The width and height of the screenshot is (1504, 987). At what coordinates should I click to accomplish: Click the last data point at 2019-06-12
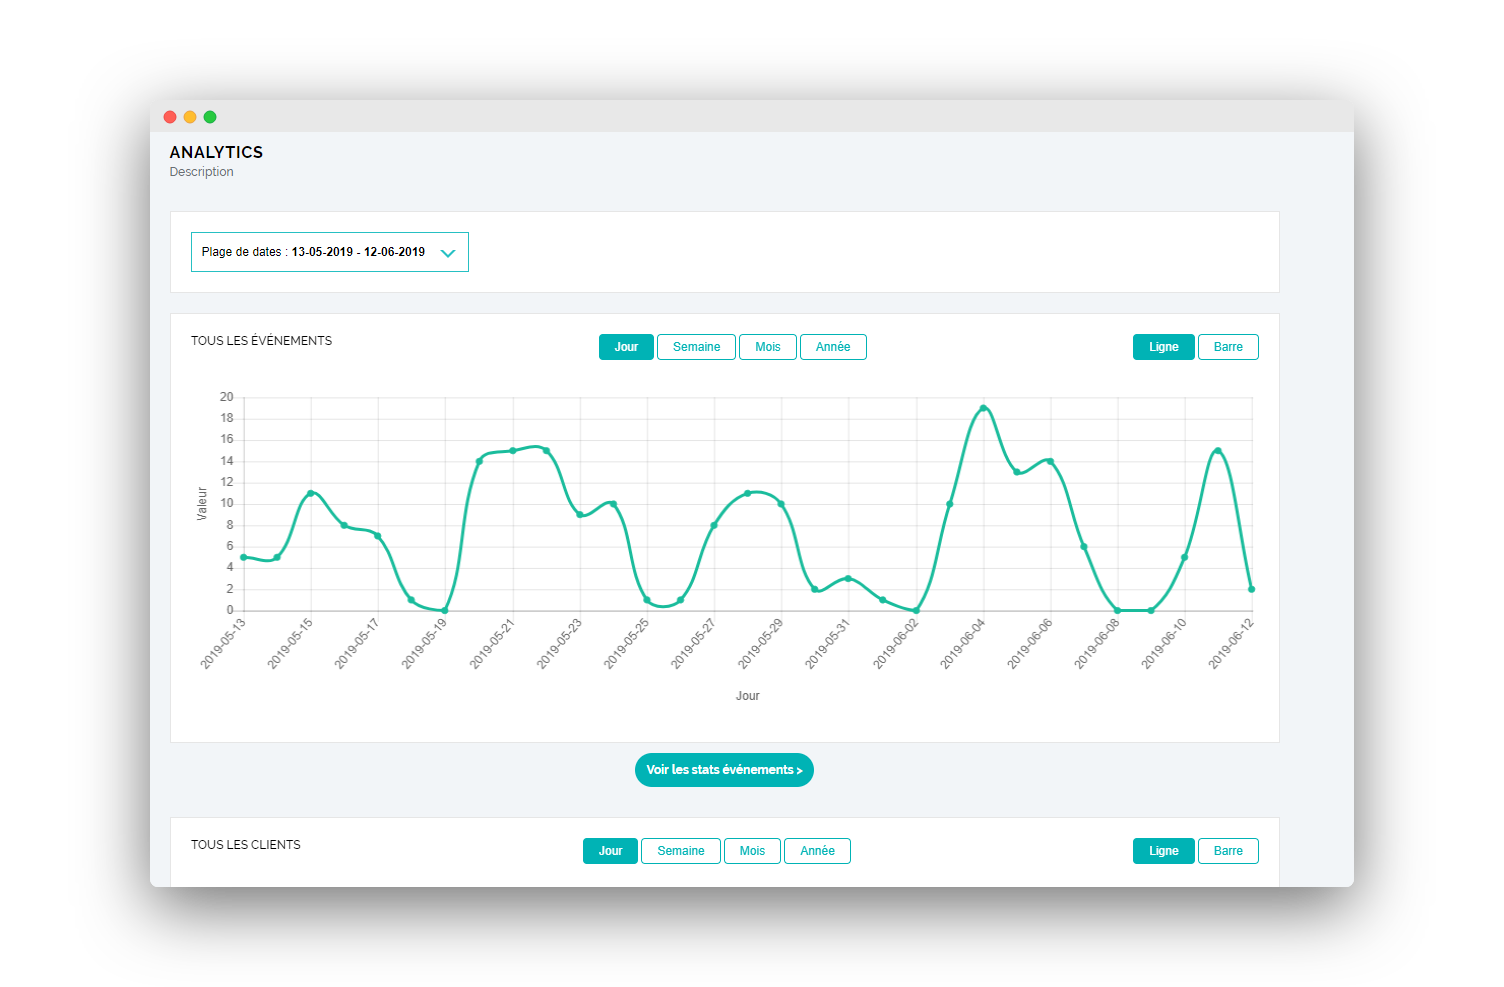(x=1251, y=589)
